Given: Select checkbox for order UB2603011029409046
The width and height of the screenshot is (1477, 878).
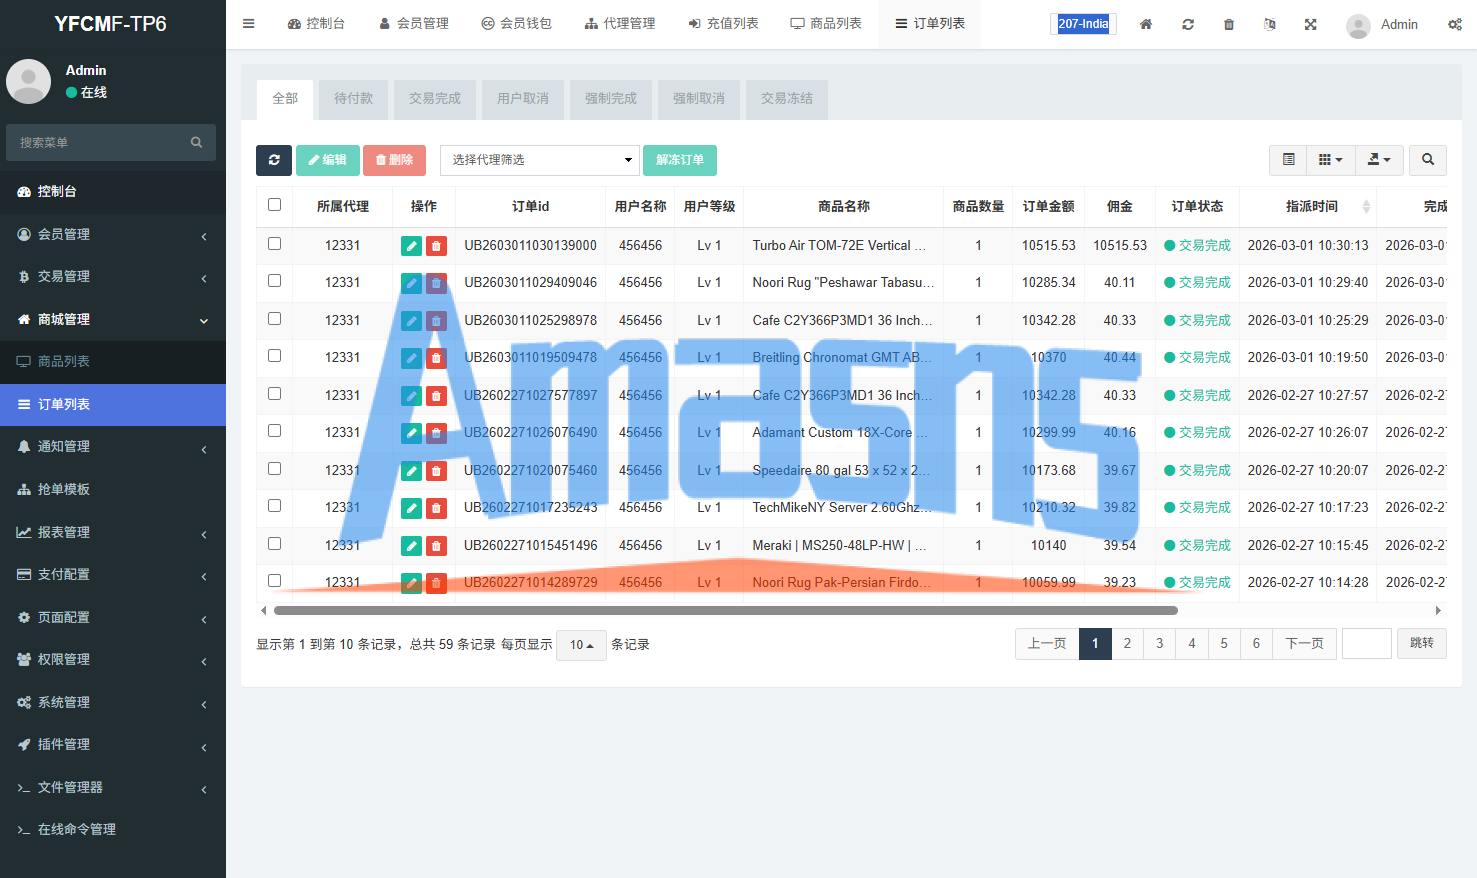Looking at the screenshot, I should tap(275, 281).
